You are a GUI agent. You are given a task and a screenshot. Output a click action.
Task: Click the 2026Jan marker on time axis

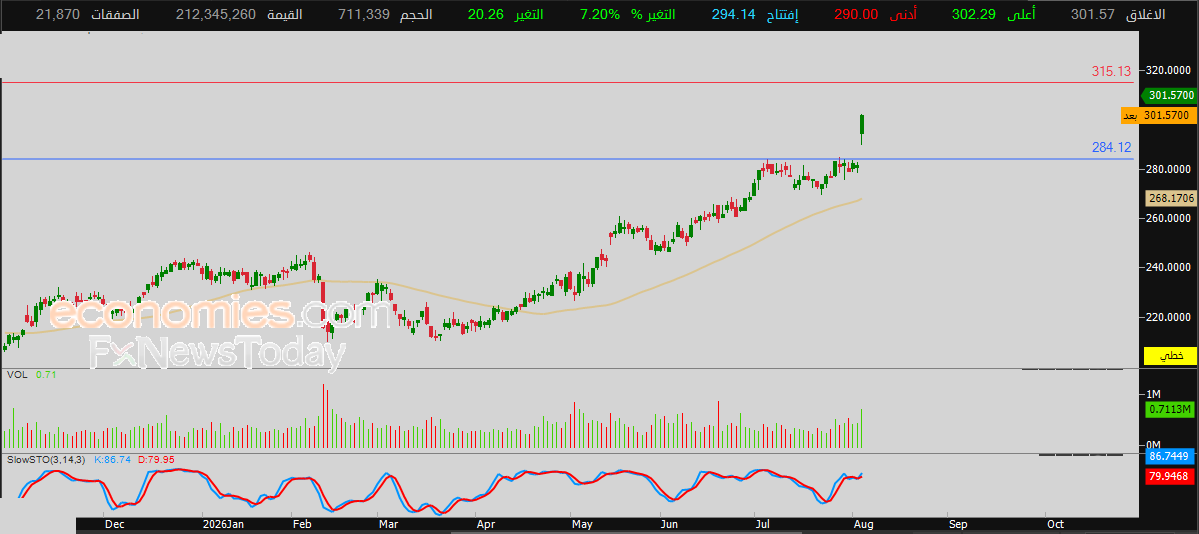pos(222,525)
